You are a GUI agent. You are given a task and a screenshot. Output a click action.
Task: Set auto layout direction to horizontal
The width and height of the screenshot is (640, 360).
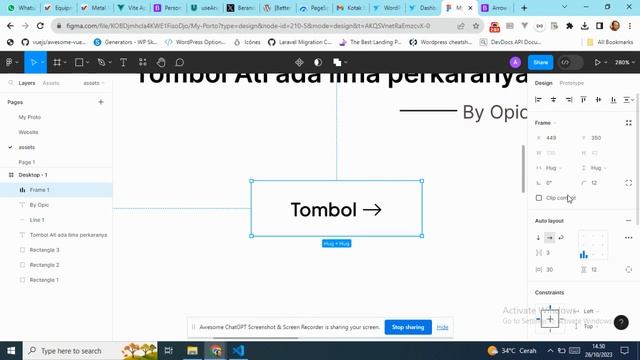click(550, 238)
